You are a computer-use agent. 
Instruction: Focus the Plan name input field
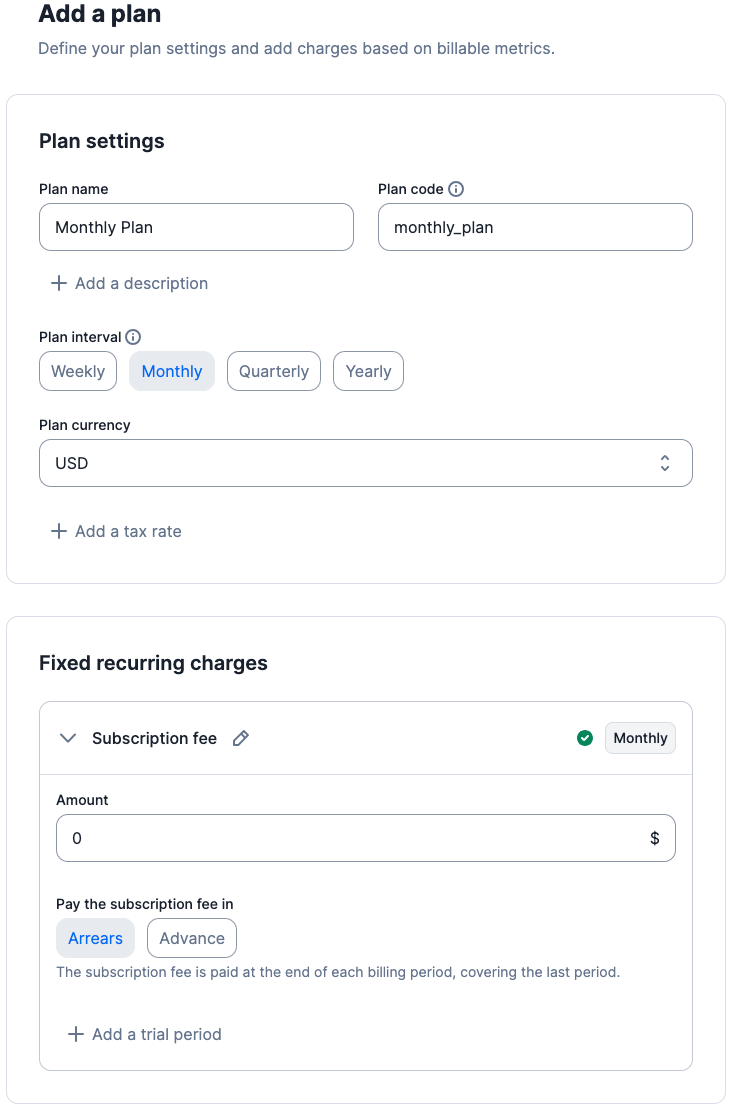(x=196, y=227)
